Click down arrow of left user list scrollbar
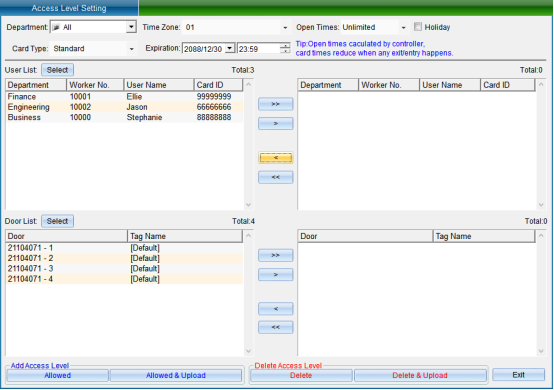554x390 pixels. (248, 205)
